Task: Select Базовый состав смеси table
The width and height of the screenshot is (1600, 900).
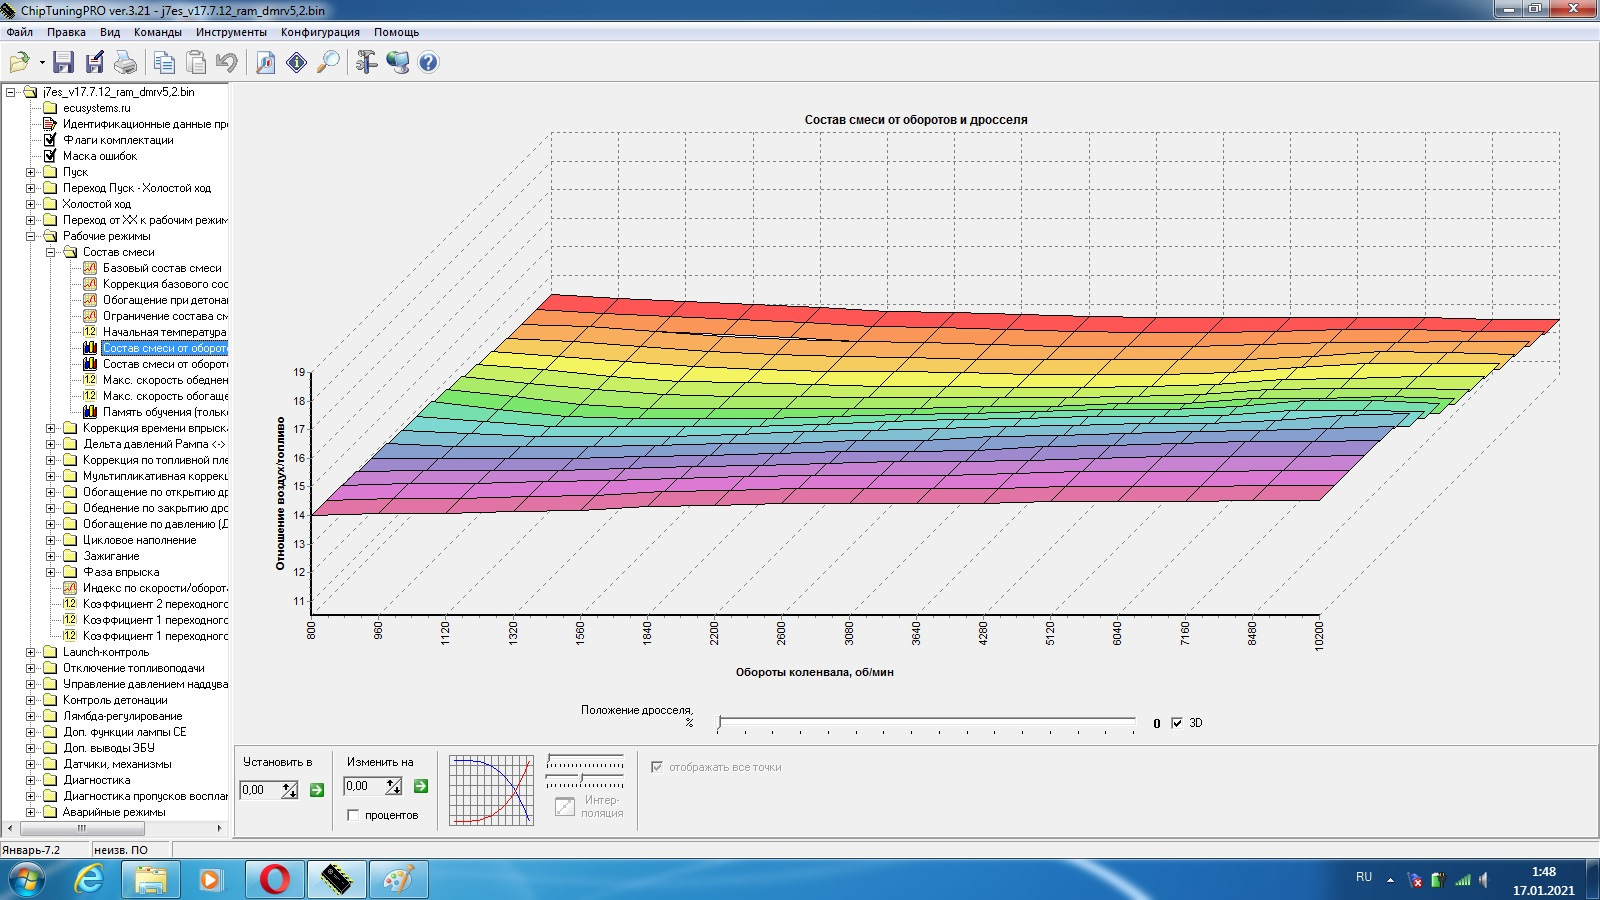Action: [162, 268]
